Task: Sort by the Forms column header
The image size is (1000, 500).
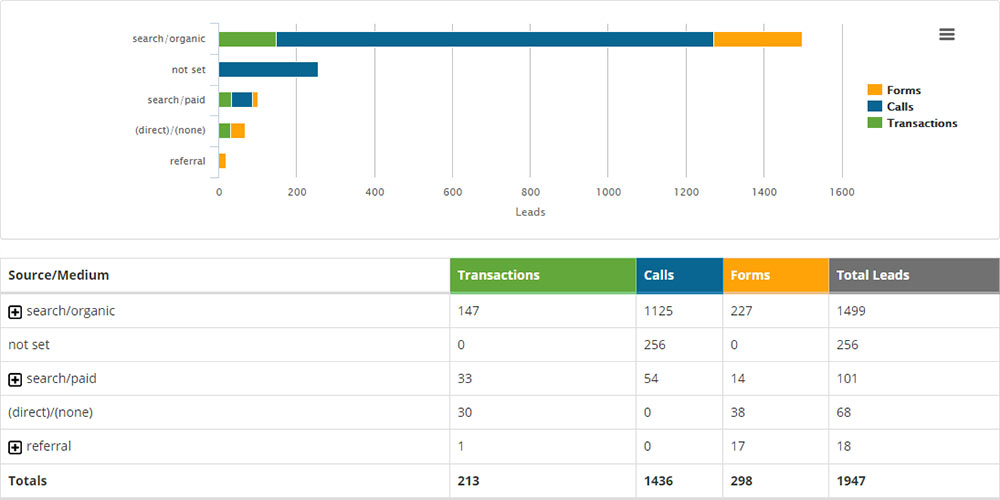Action: [x=776, y=276]
